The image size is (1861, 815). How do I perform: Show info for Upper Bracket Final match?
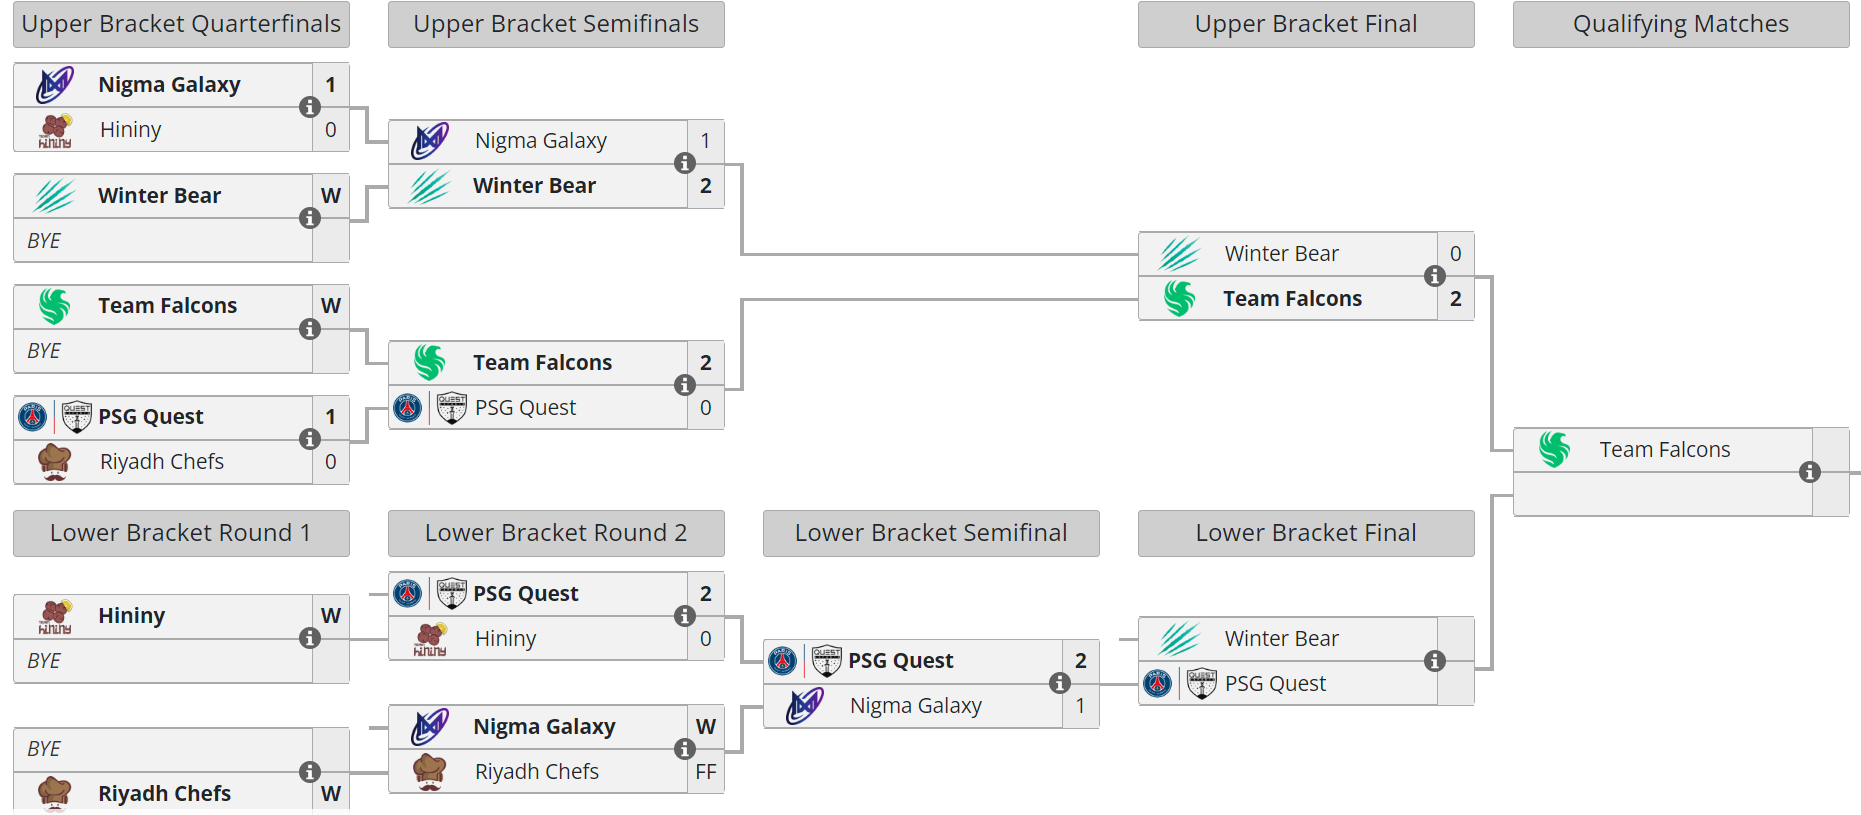[1435, 276]
